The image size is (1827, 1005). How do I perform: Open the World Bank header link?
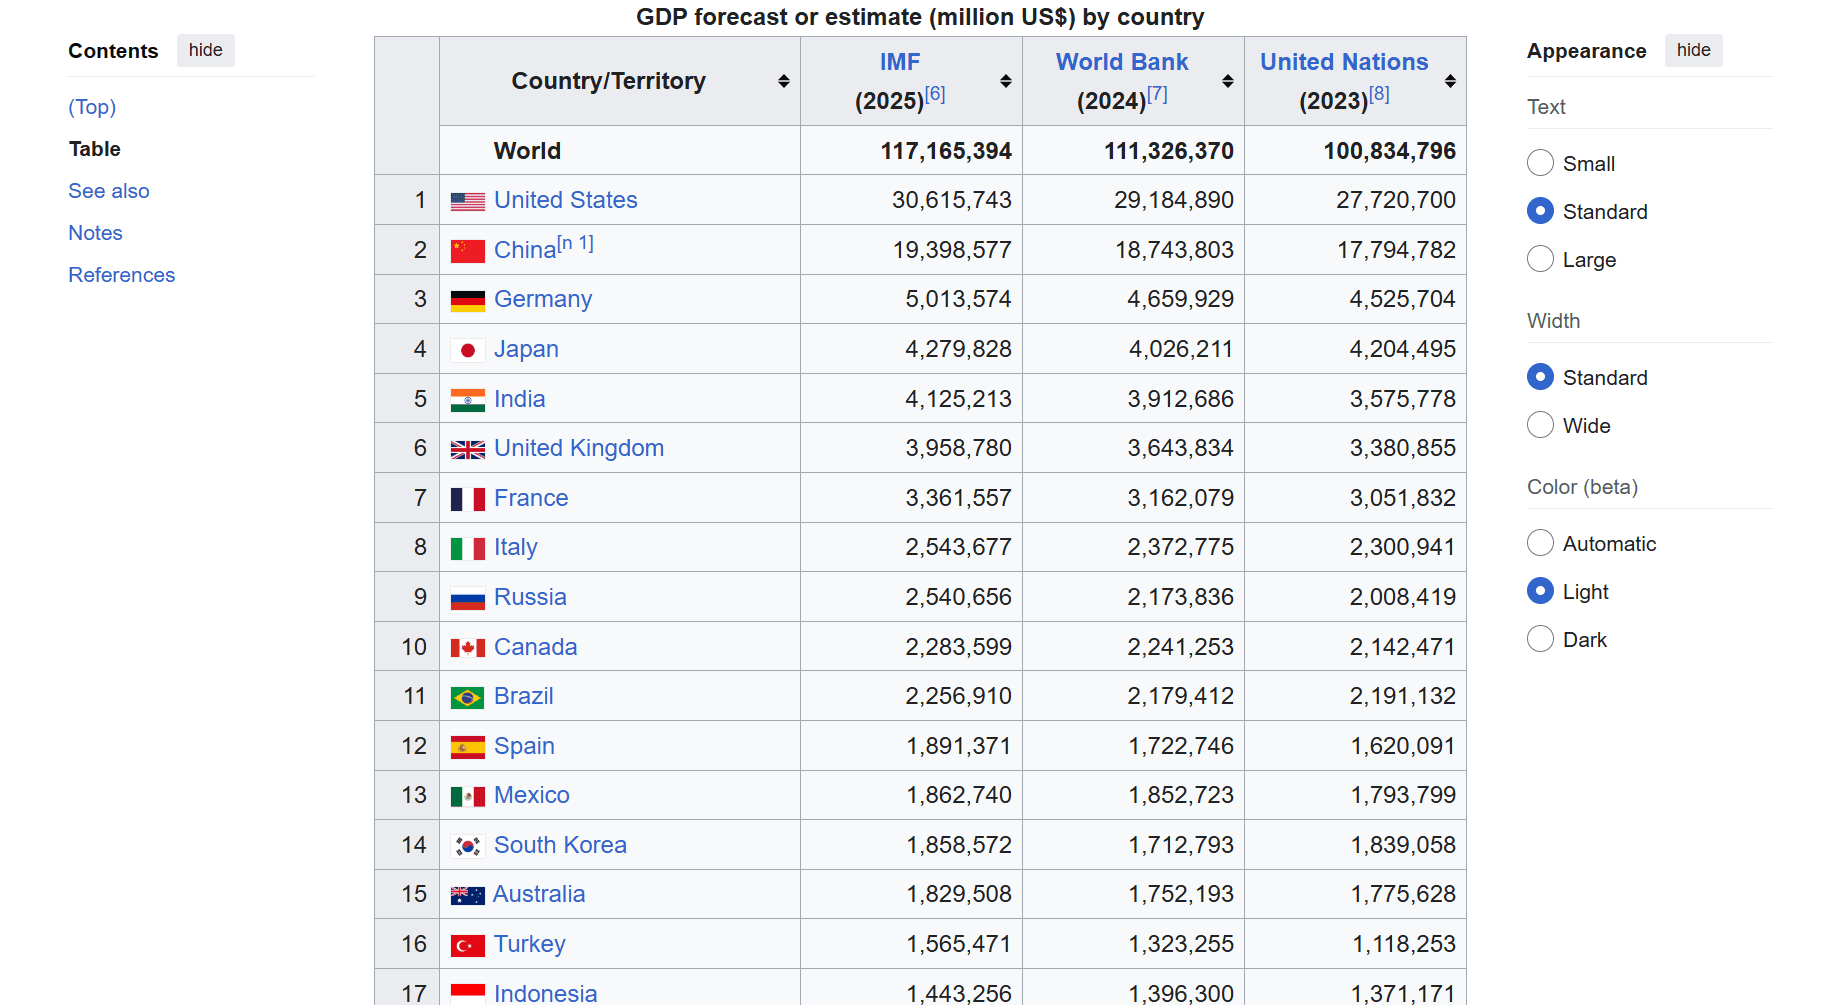pyautogui.click(x=1122, y=62)
